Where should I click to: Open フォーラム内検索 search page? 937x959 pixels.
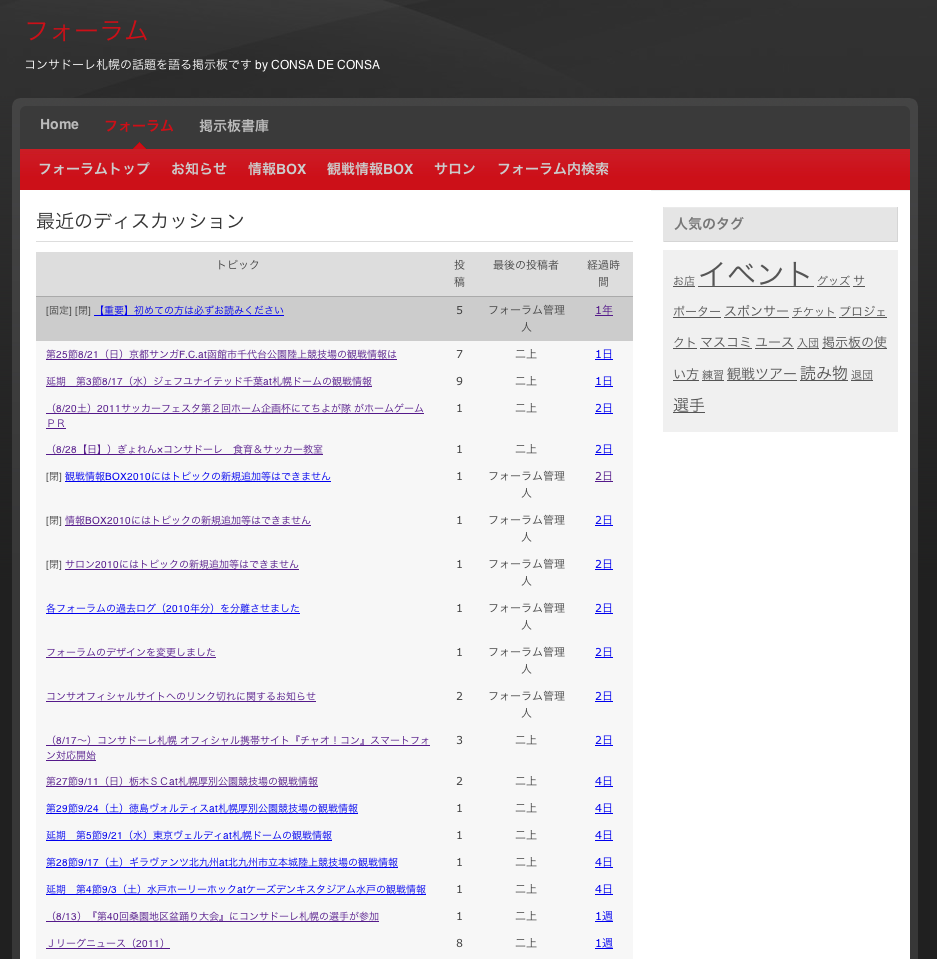(553, 169)
